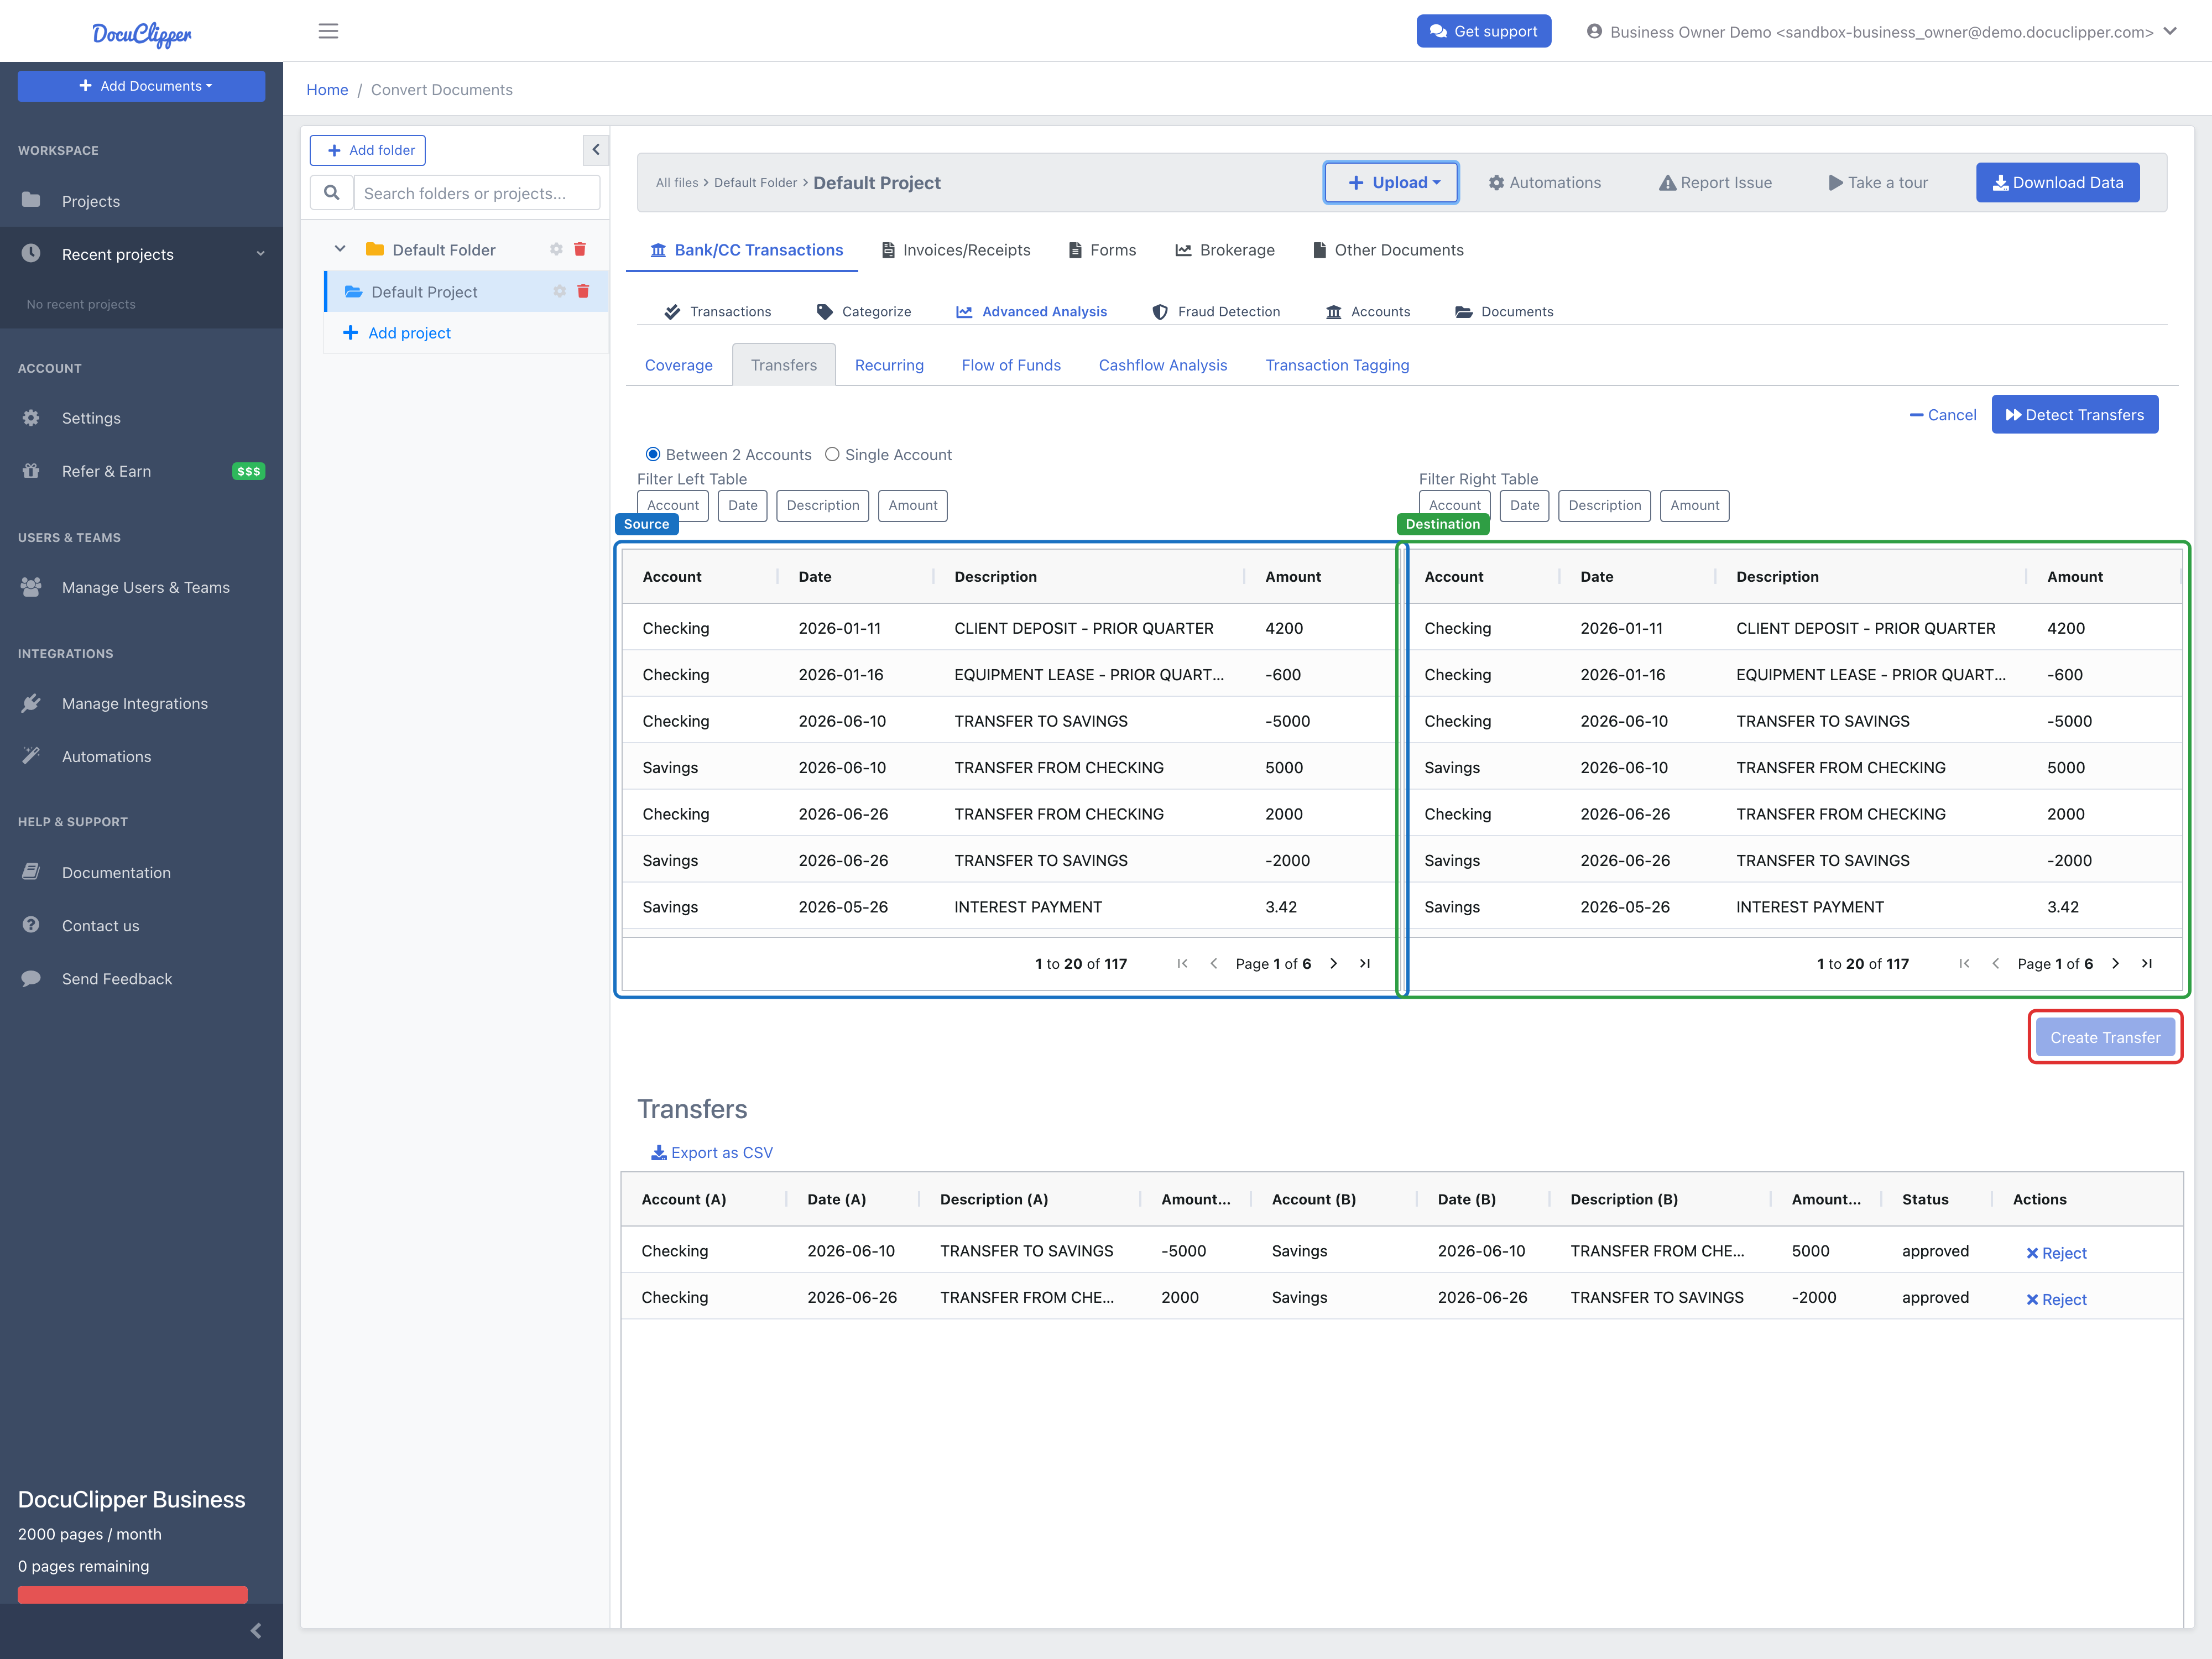Image resolution: width=2212 pixels, height=1659 pixels.
Task: Click Export as CSV link
Action: pyautogui.click(x=711, y=1152)
